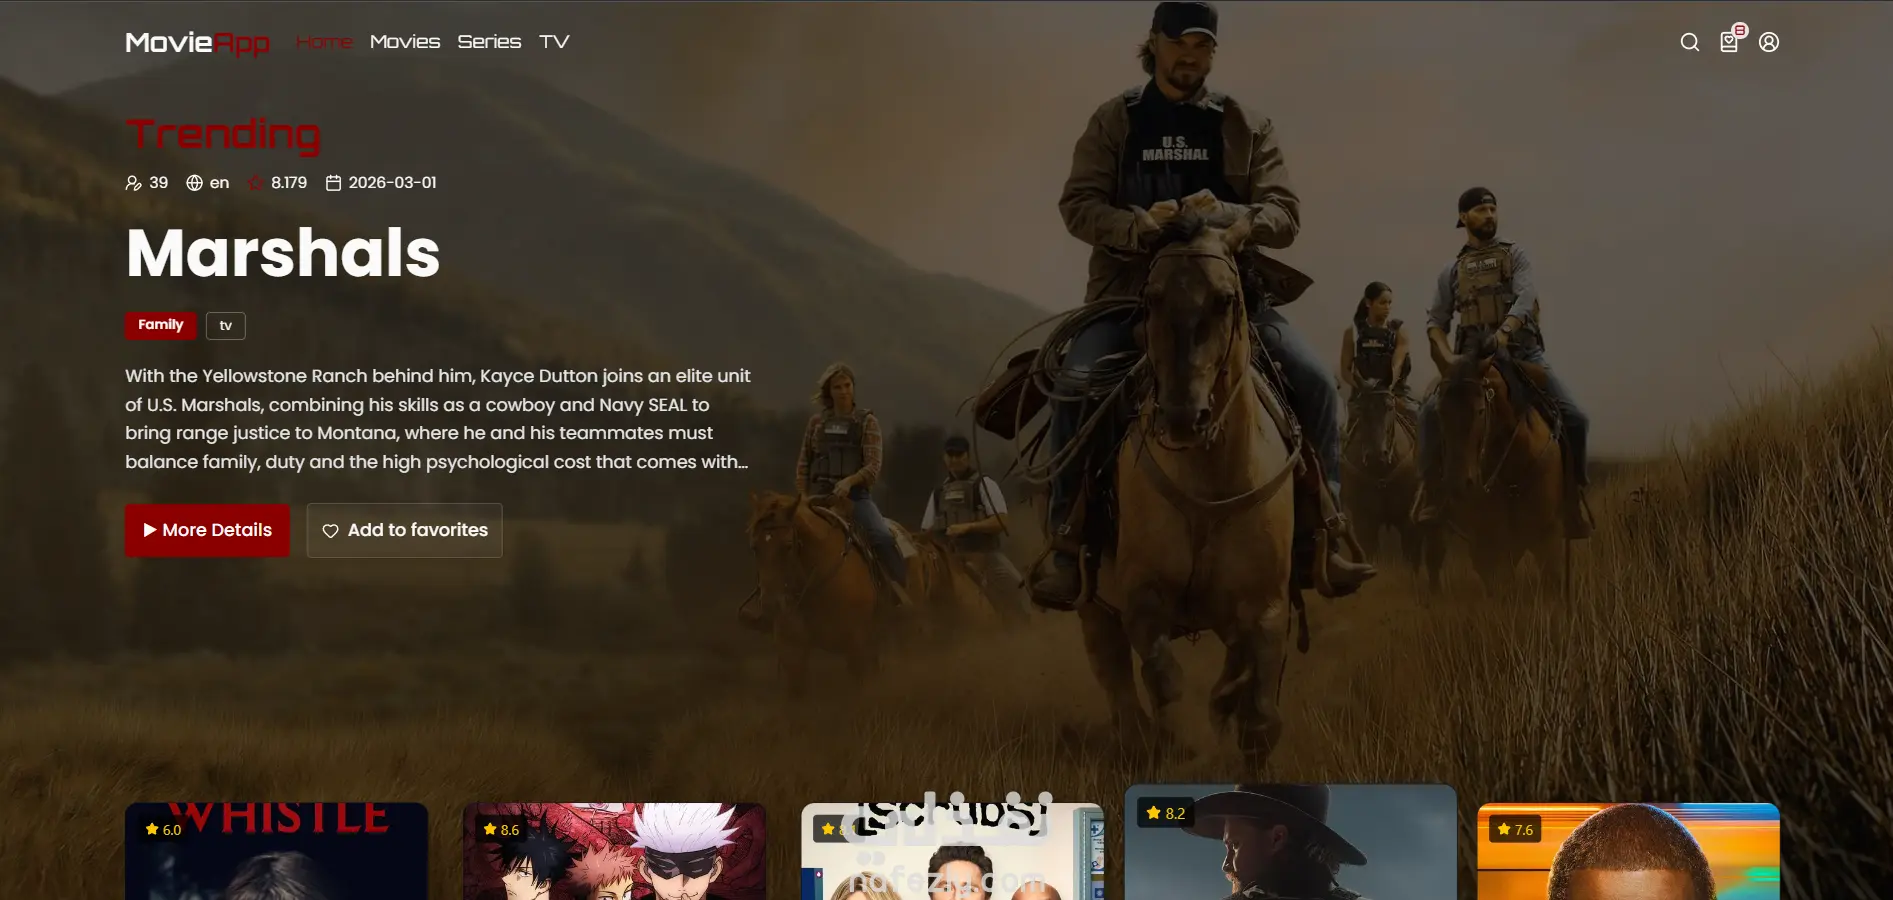The width and height of the screenshot is (1893, 900).
Task: Click the people icon beside 39
Action: click(x=134, y=183)
